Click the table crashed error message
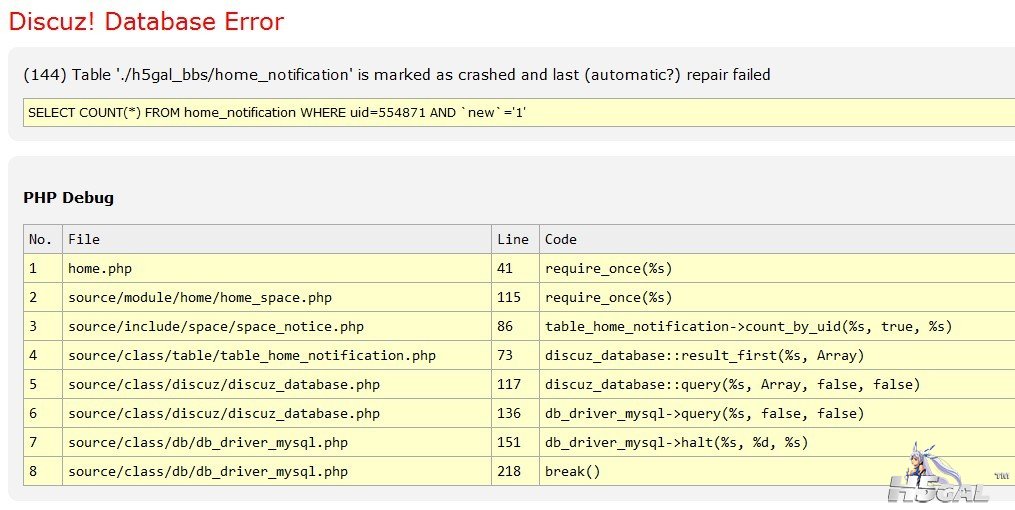This screenshot has width=1015, height=510. tap(396, 75)
